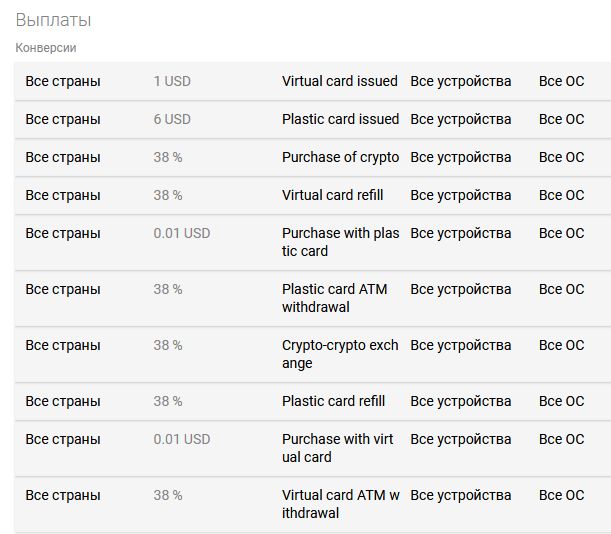Click Все устройства in Plastic card refill row
Image resolution: width=611 pixels, height=534 pixels.
click(x=461, y=401)
